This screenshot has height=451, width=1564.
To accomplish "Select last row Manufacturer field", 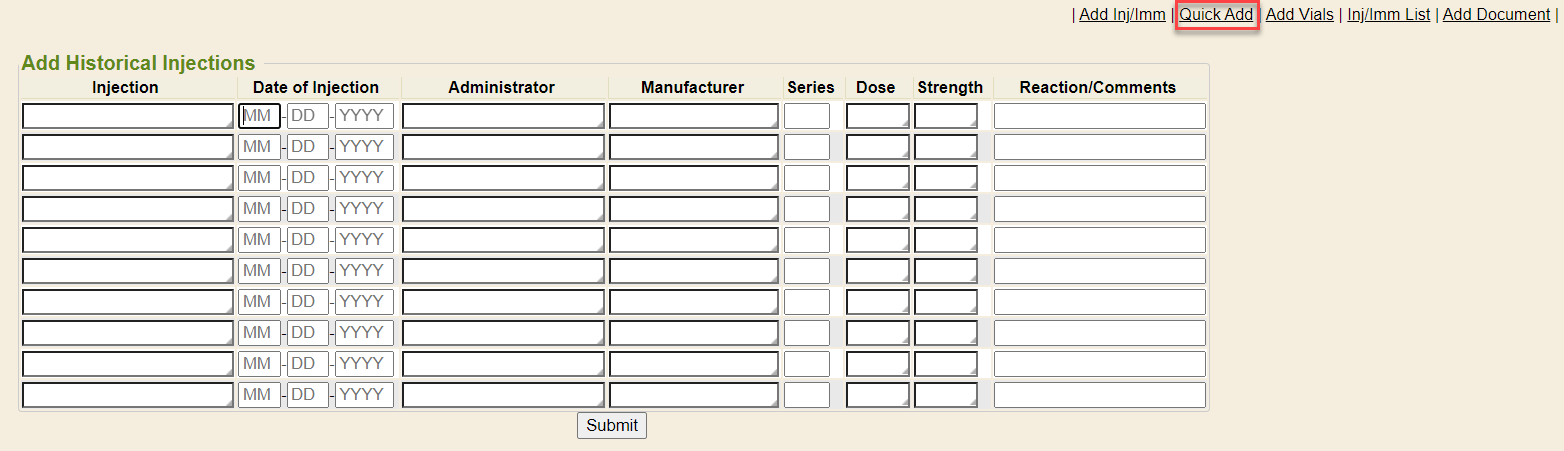I will point(693,395).
